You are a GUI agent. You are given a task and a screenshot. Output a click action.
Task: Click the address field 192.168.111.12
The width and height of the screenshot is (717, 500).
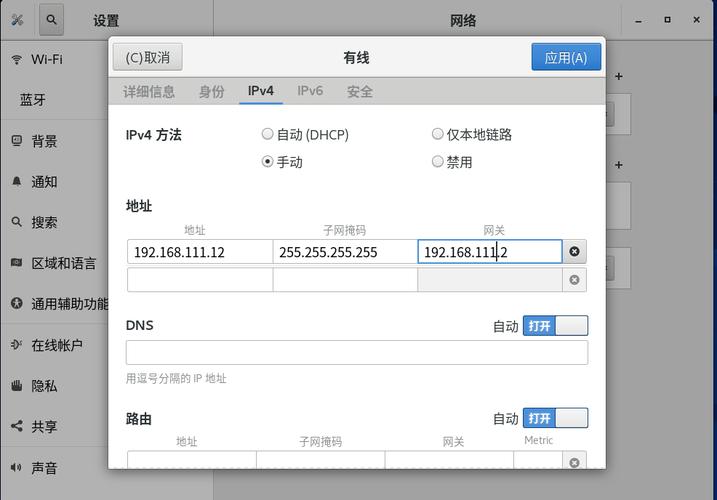[x=200, y=252]
